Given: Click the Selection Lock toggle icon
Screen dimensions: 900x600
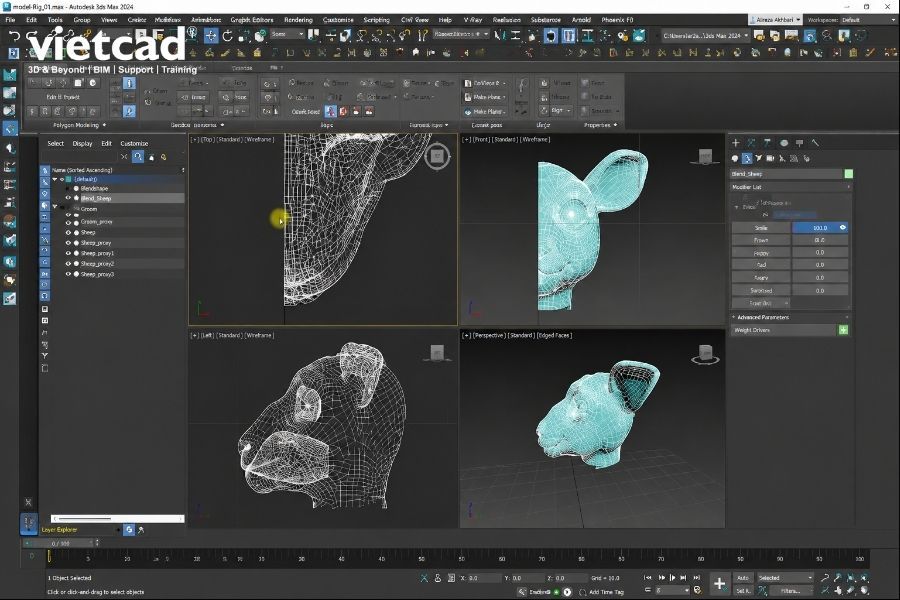Looking at the screenshot, I should 437,578.
